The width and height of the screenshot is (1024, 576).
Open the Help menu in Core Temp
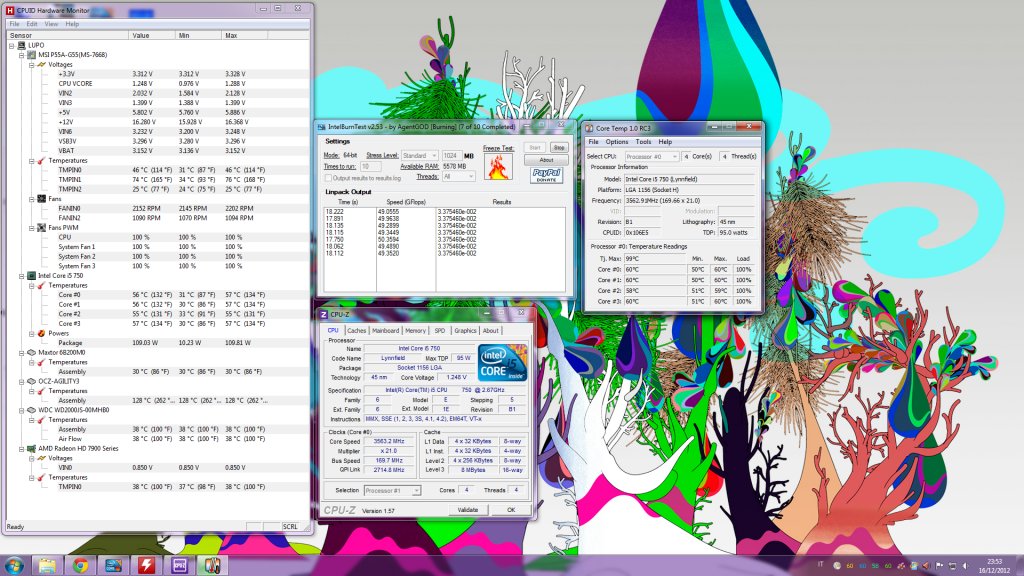[665, 142]
